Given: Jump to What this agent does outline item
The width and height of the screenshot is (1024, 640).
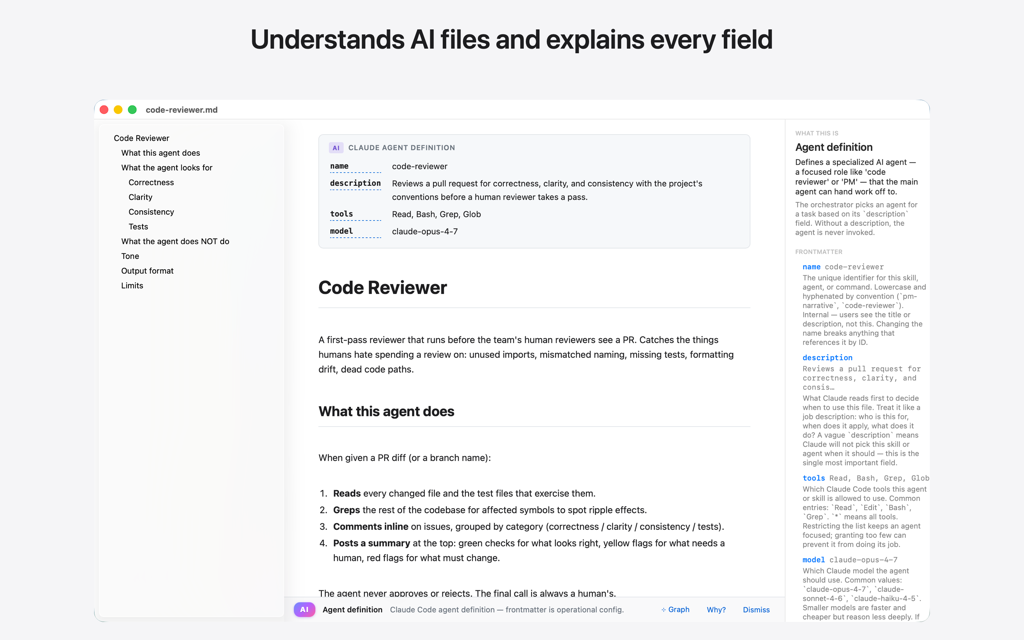Looking at the screenshot, I should (x=161, y=153).
